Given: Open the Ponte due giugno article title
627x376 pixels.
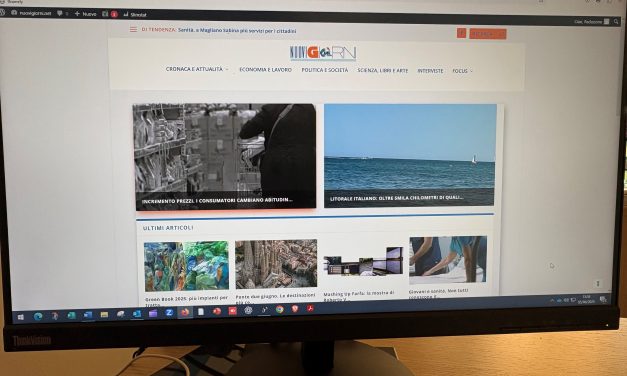Looking at the screenshot, I should click(x=276, y=298).
